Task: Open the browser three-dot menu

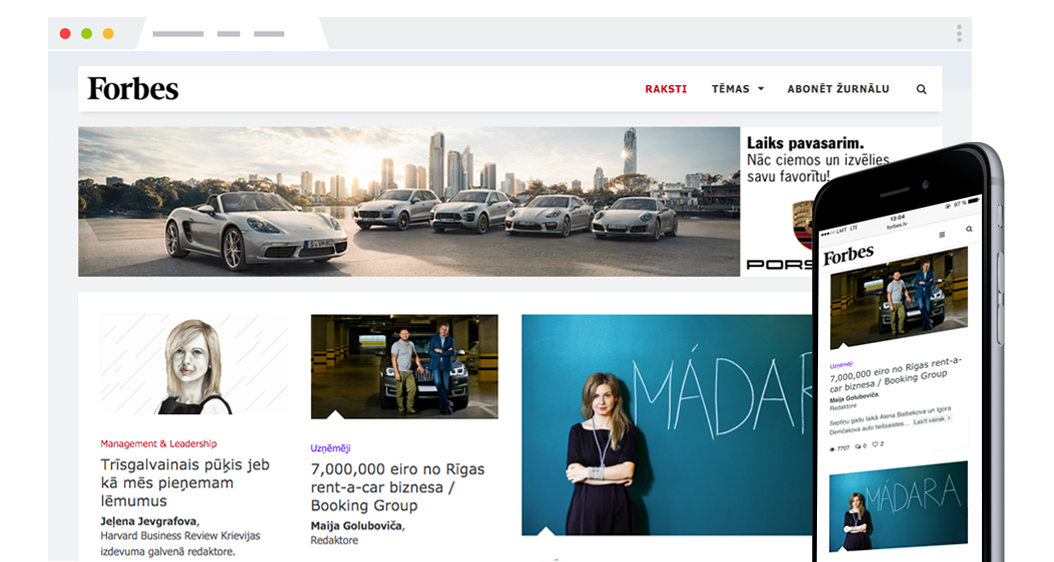Action: (x=959, y=34)
